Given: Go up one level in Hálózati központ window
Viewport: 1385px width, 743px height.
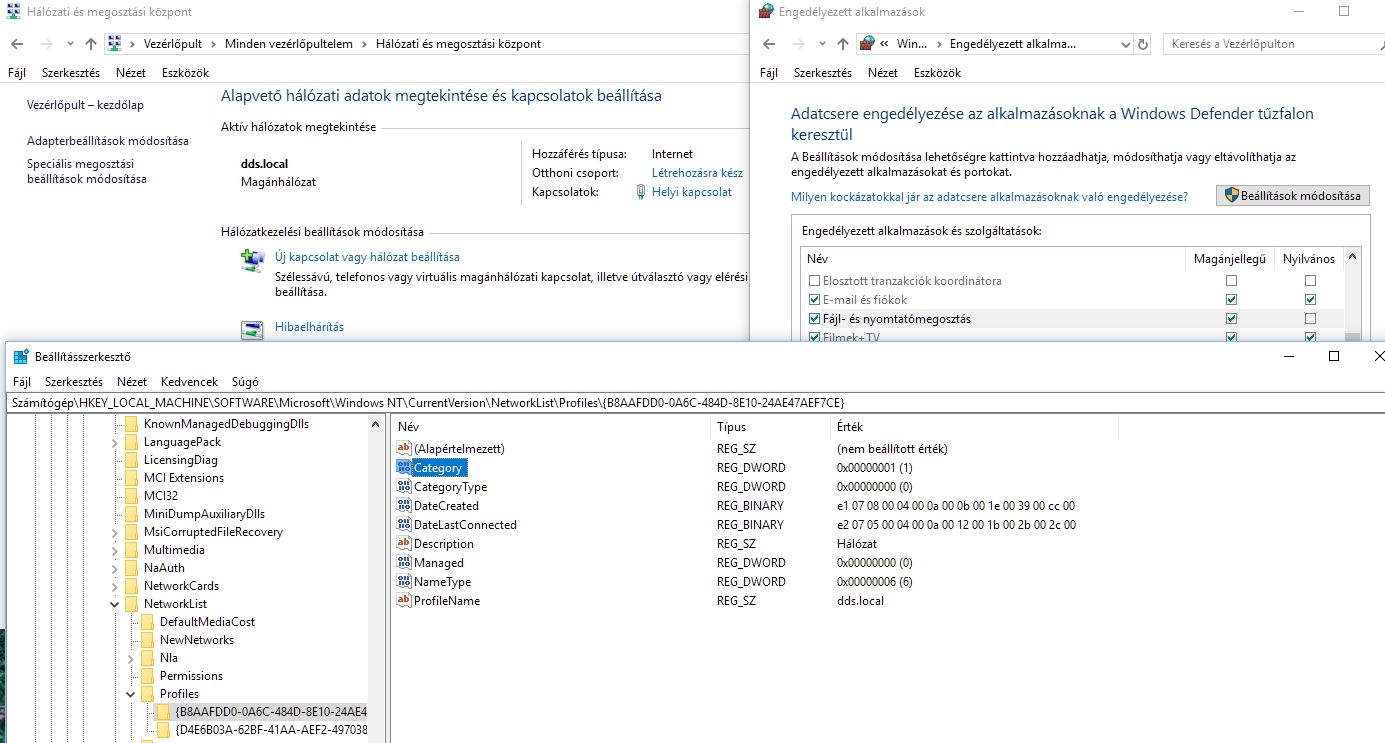Looking at the screenshot, I should (91, 44).
